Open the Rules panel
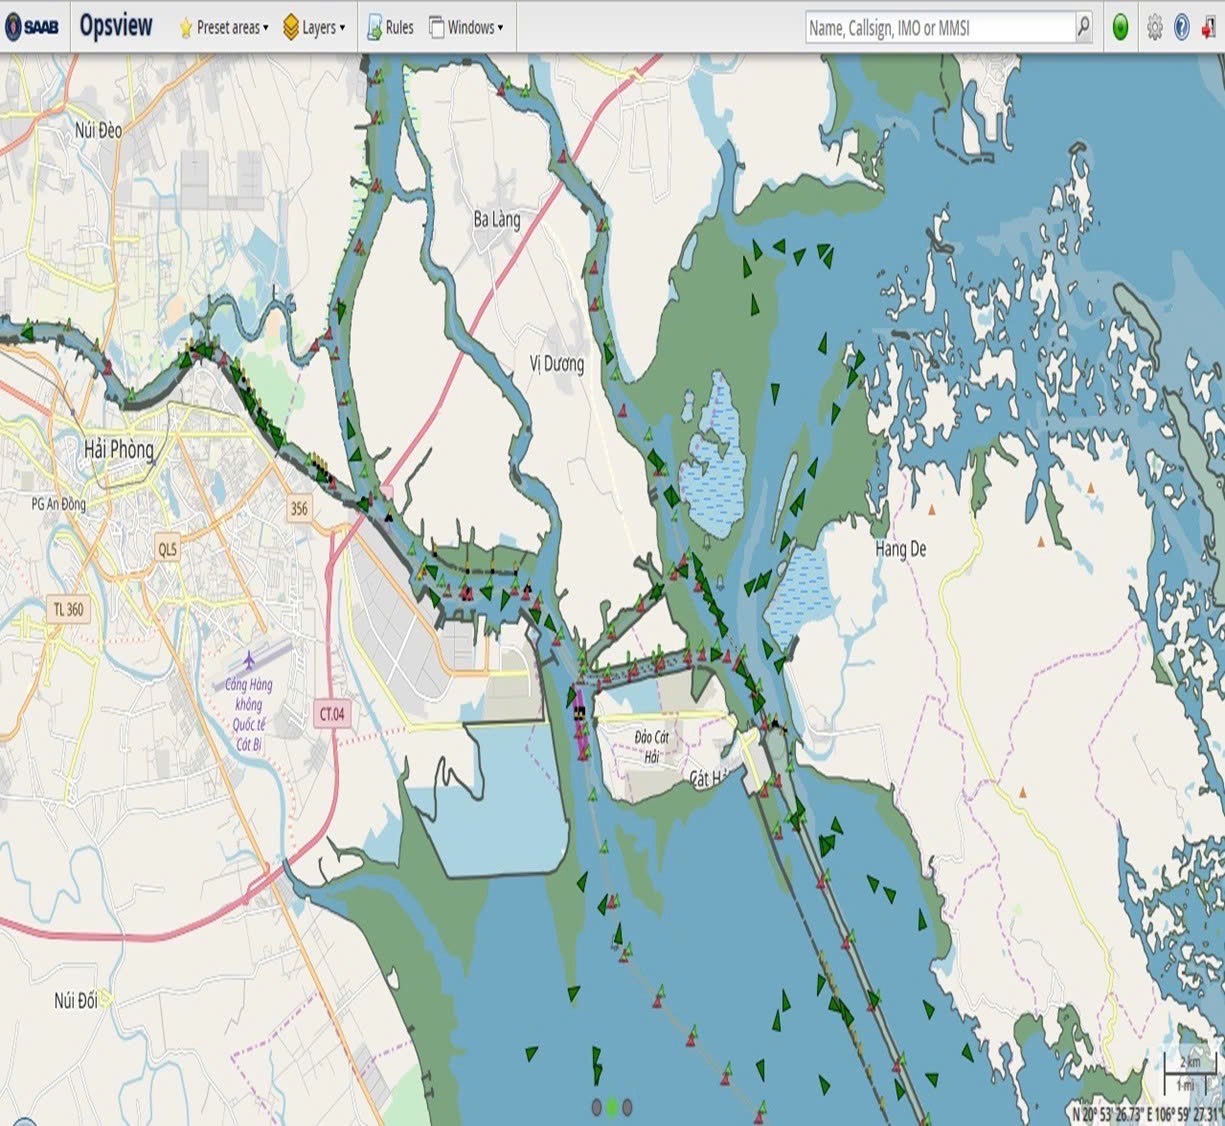The height and width of the screenshot is (1126, 1225). pyautogui.click(x=389, y=28)
